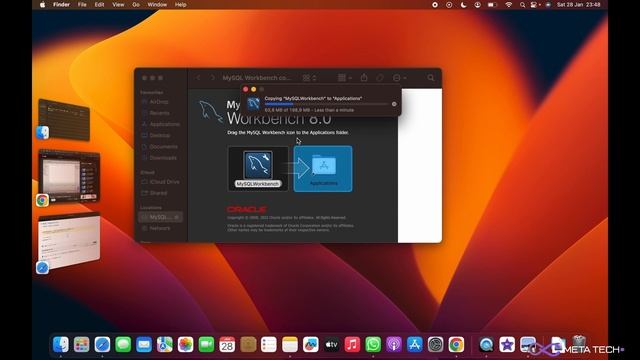This screenshot has width=640, height=360.
Task: Switch to the Chrome Stage Manager thumbnail
Action: [69, 176]
